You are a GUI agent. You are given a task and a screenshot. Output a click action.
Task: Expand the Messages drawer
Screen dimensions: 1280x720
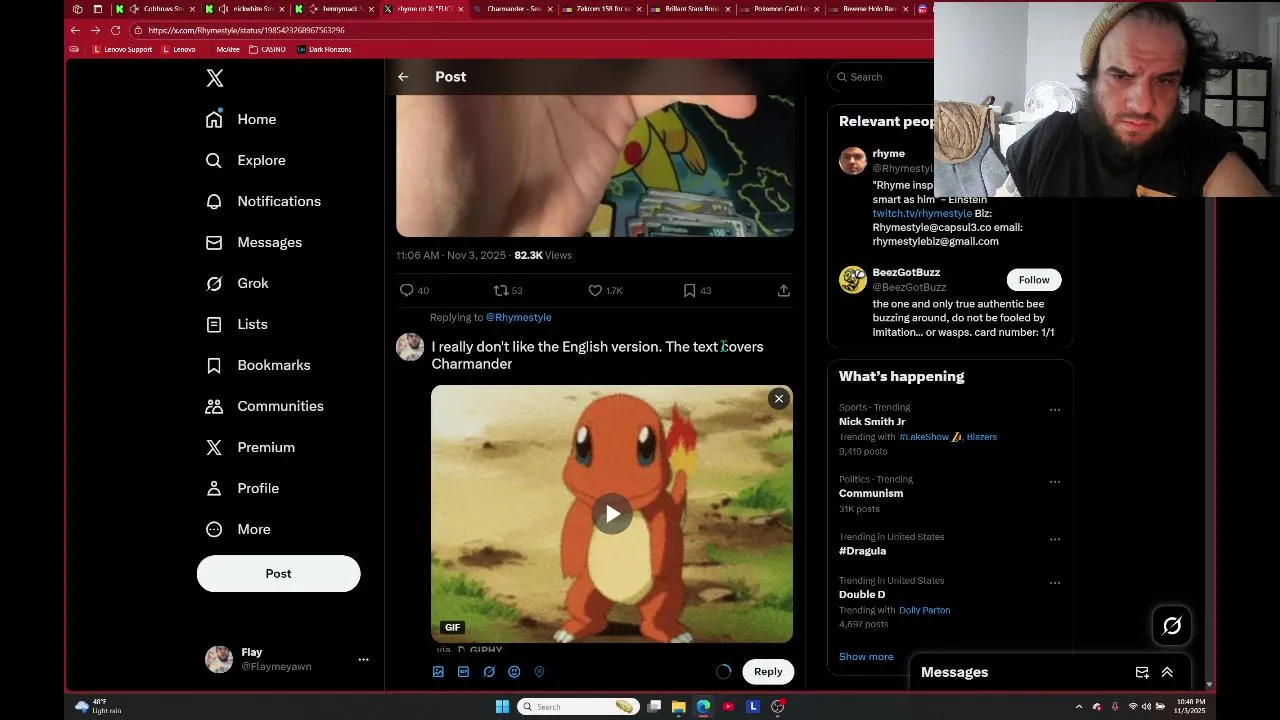pyautogui.click(x=1167, y=673)
